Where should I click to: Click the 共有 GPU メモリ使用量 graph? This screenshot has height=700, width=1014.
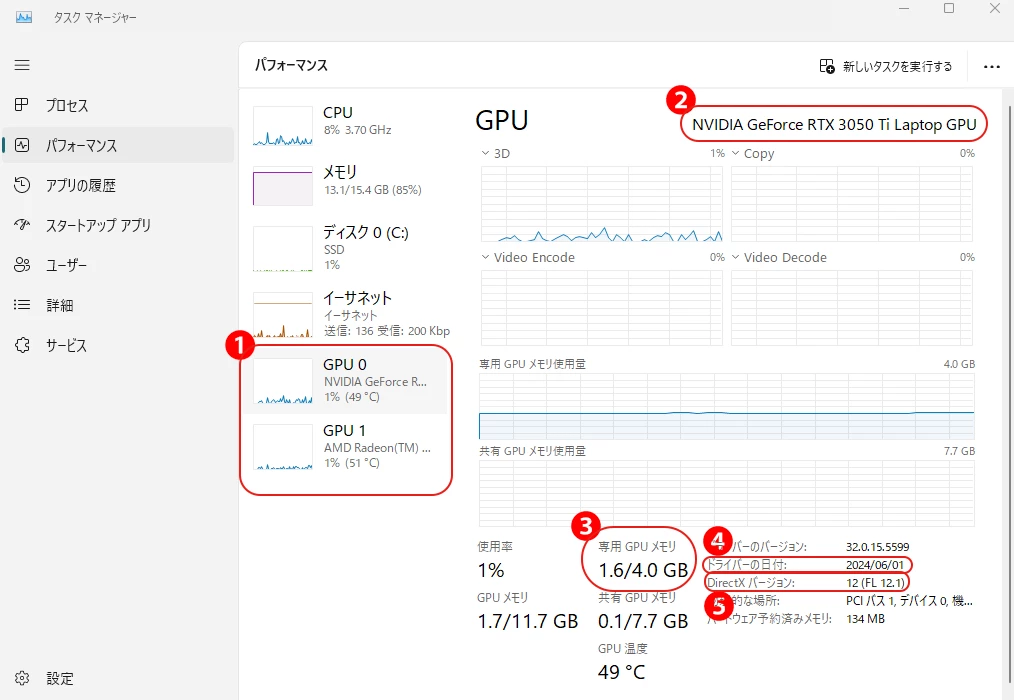point(726,494)
